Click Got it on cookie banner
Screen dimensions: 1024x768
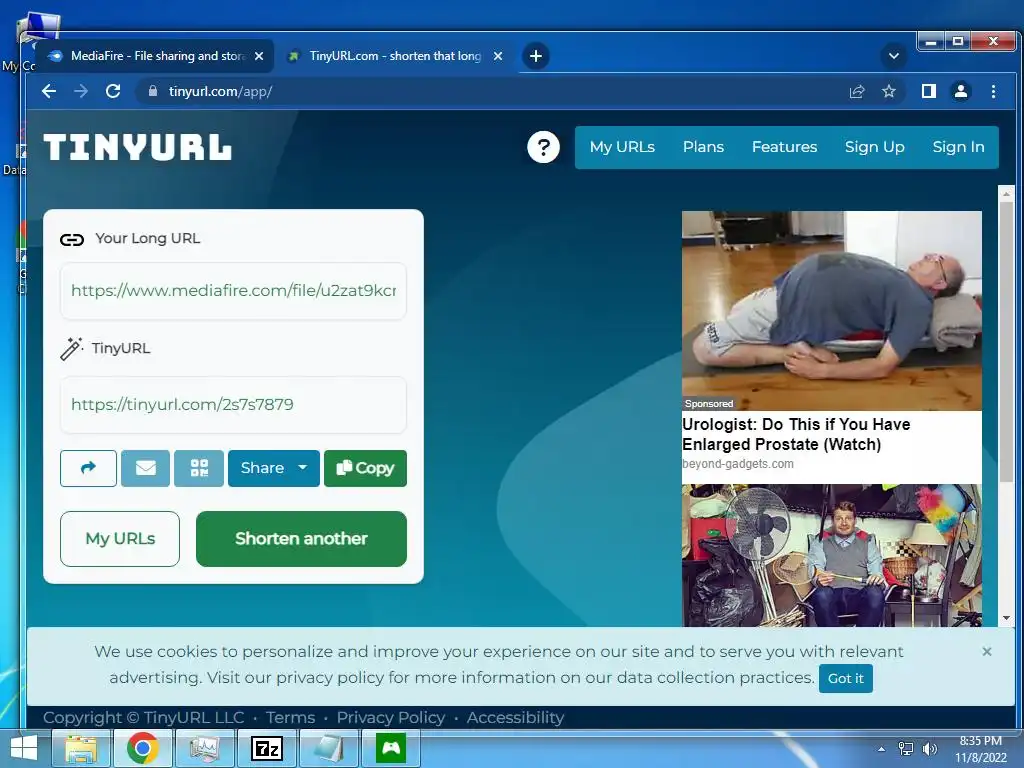pos(846,679)
